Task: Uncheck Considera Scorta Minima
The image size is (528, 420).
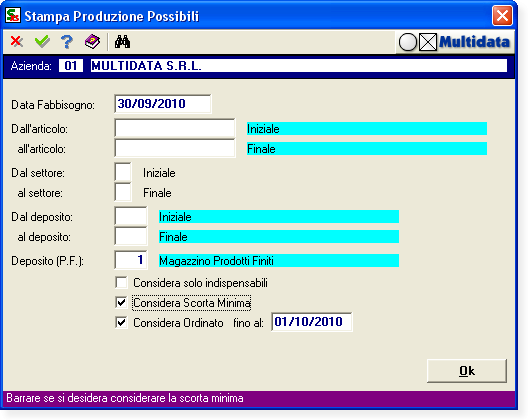Action: [121, 302]
